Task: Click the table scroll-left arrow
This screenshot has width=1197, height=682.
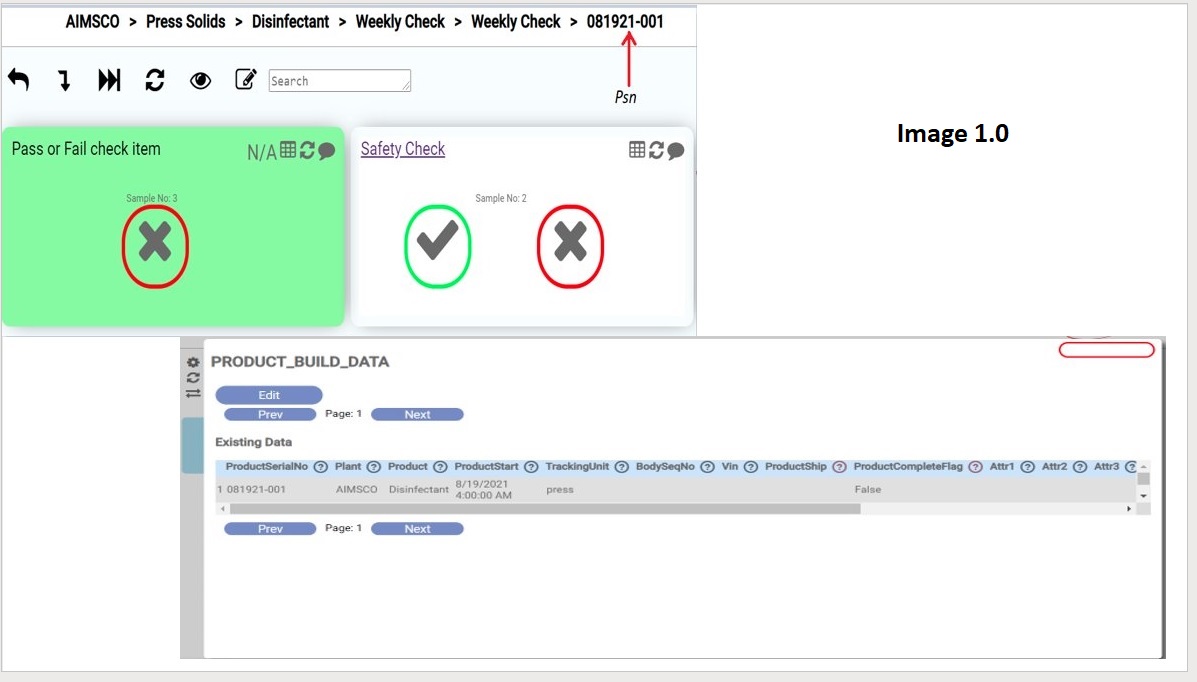Action: tap(222, 509)
